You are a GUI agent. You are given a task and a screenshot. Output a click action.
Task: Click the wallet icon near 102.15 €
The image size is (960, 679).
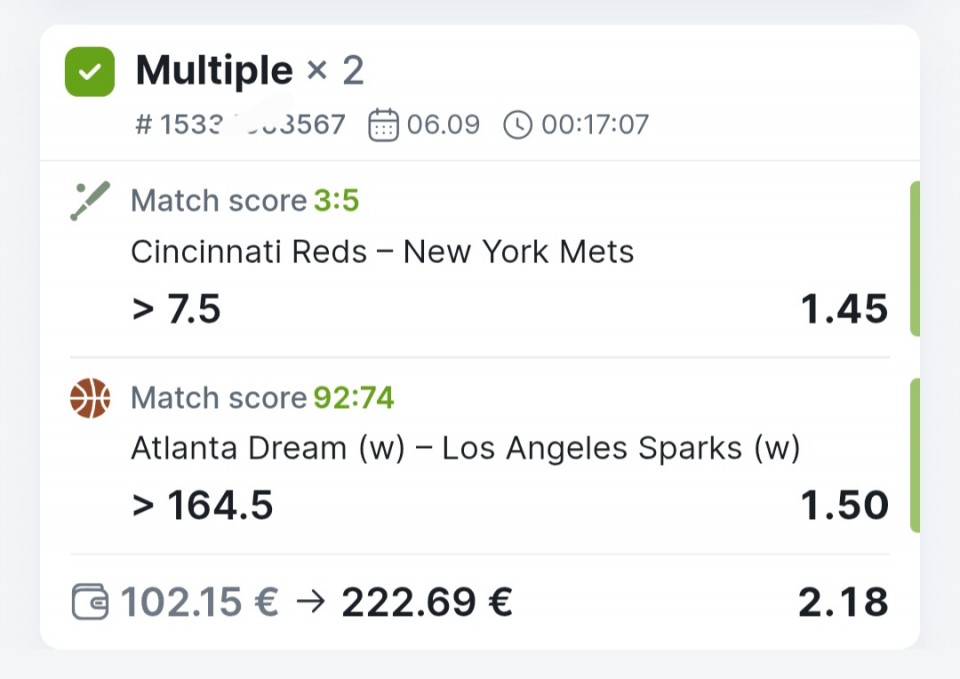click(90, 602)
